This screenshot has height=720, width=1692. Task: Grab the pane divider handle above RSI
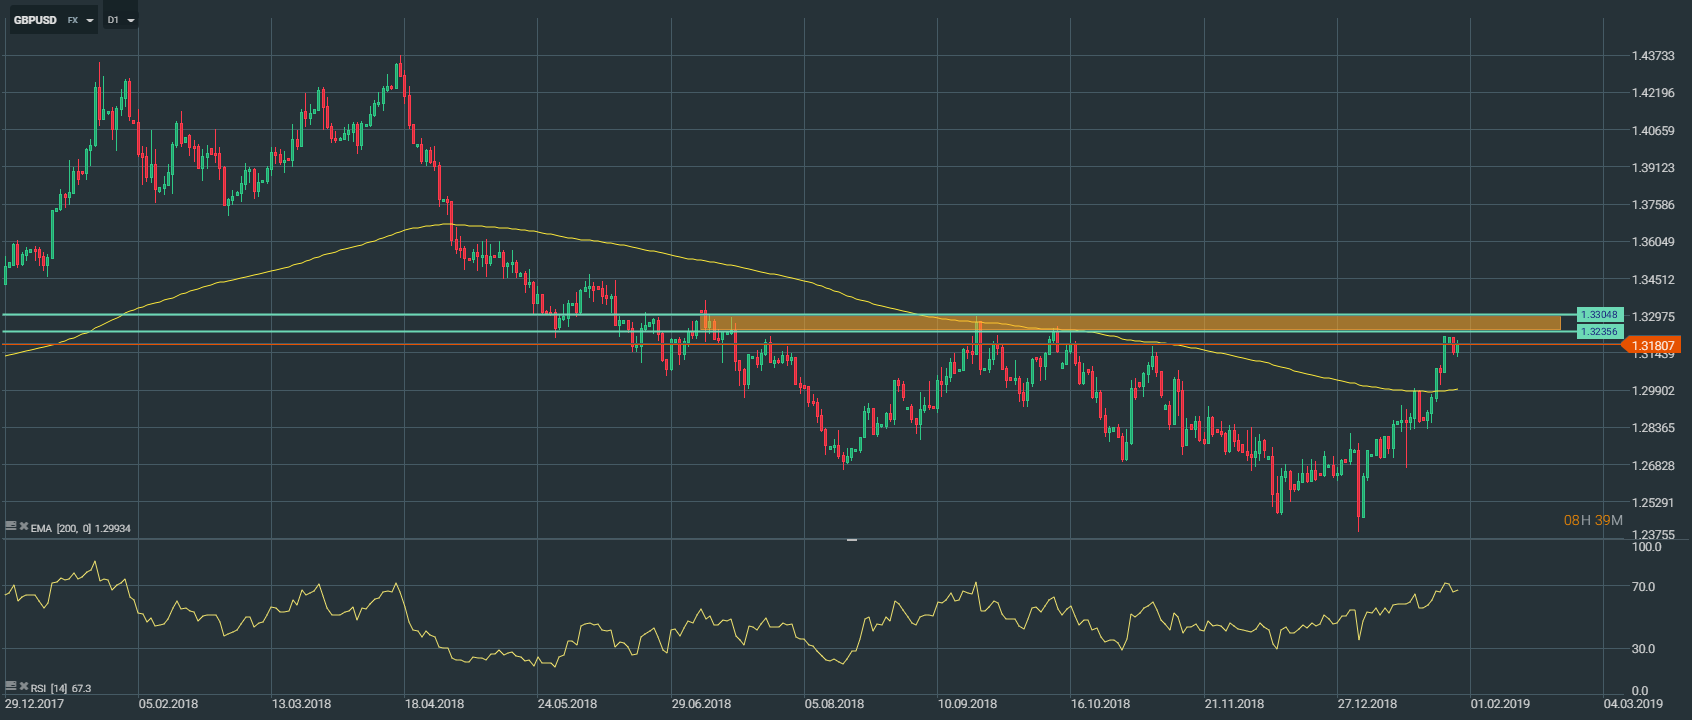[852, 540]
